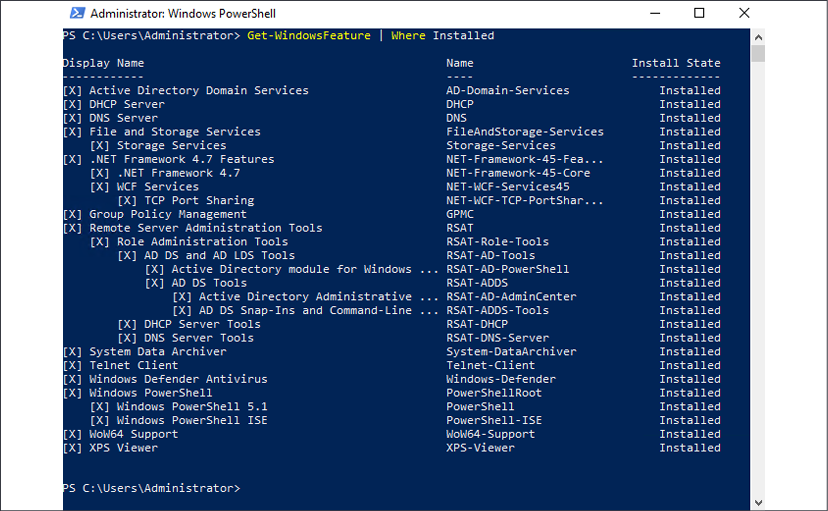Screen dimensions: 828x511
Task: Click the scrollbar down arrow
Action: [x=758, y=503]
